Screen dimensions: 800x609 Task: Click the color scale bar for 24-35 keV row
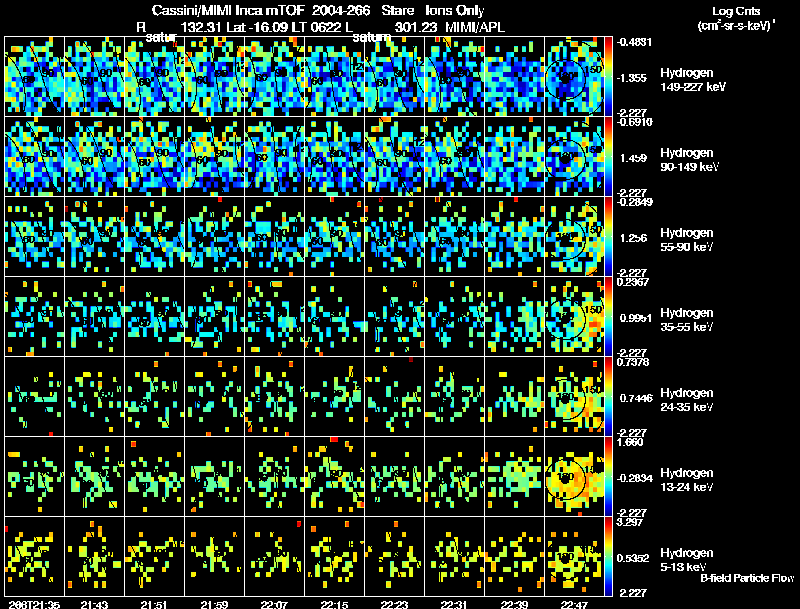click(x=608, y=396)
